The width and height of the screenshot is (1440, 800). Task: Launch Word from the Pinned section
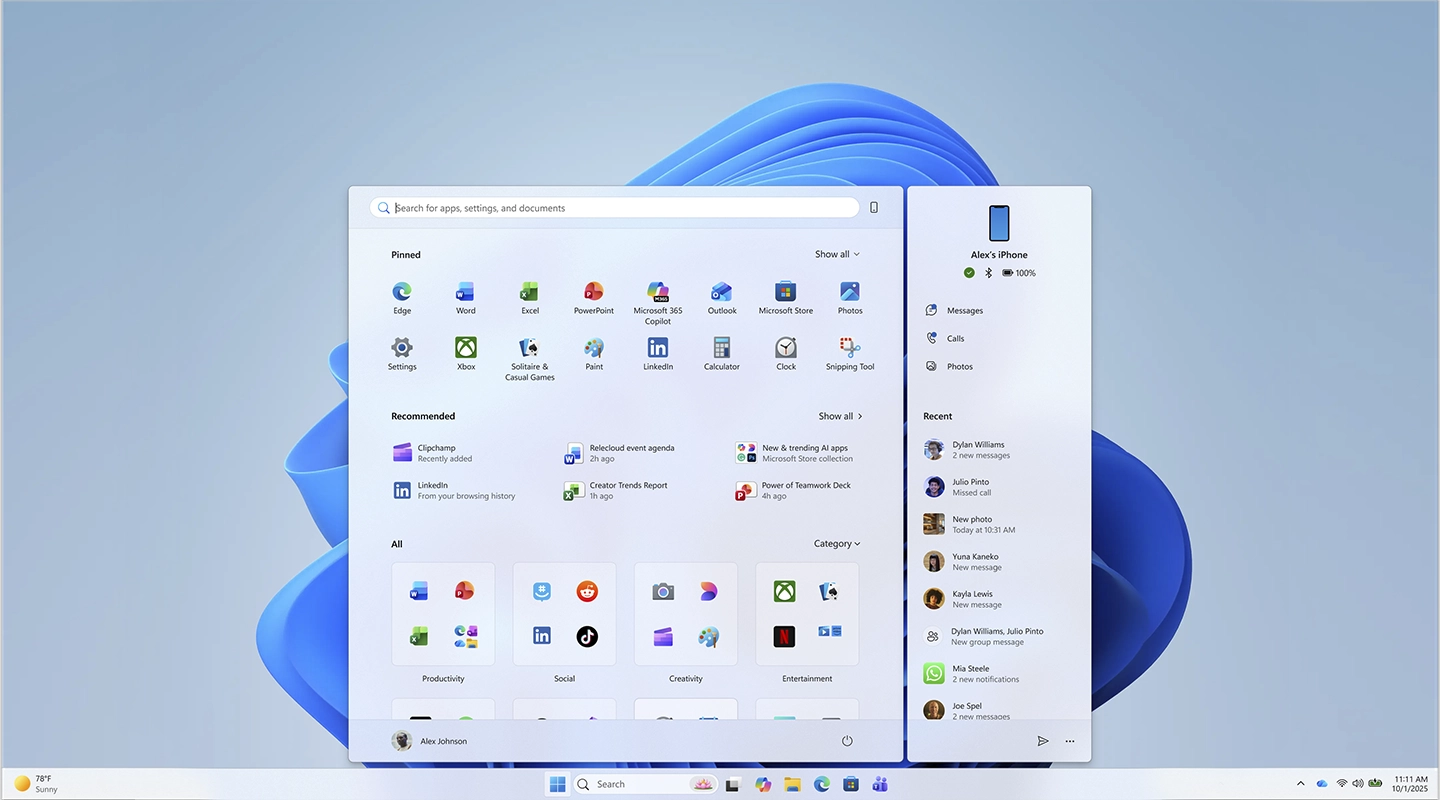pos(466,297)
